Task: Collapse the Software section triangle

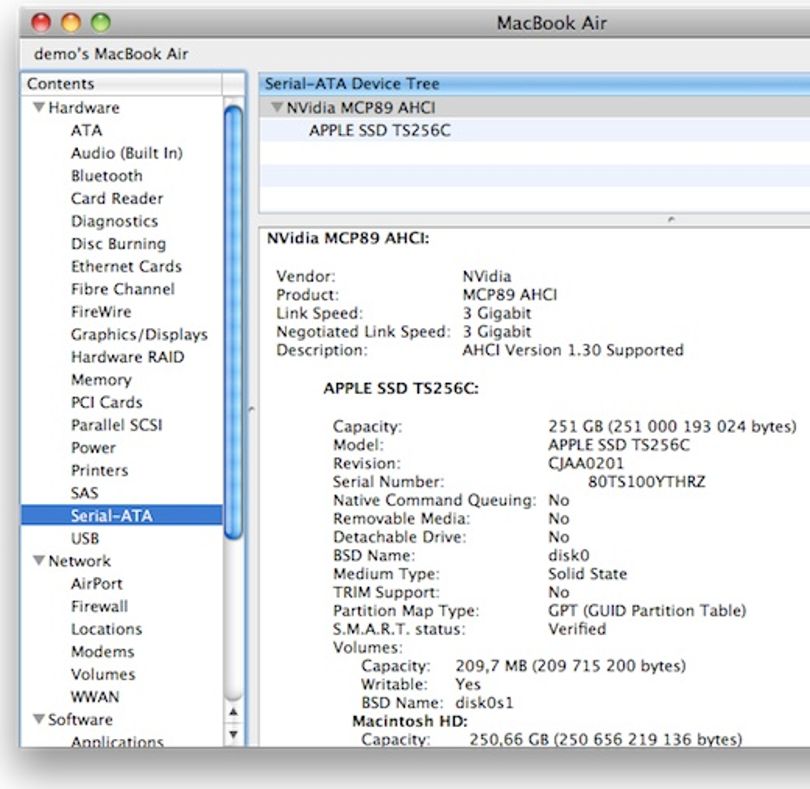Action: 39,718
